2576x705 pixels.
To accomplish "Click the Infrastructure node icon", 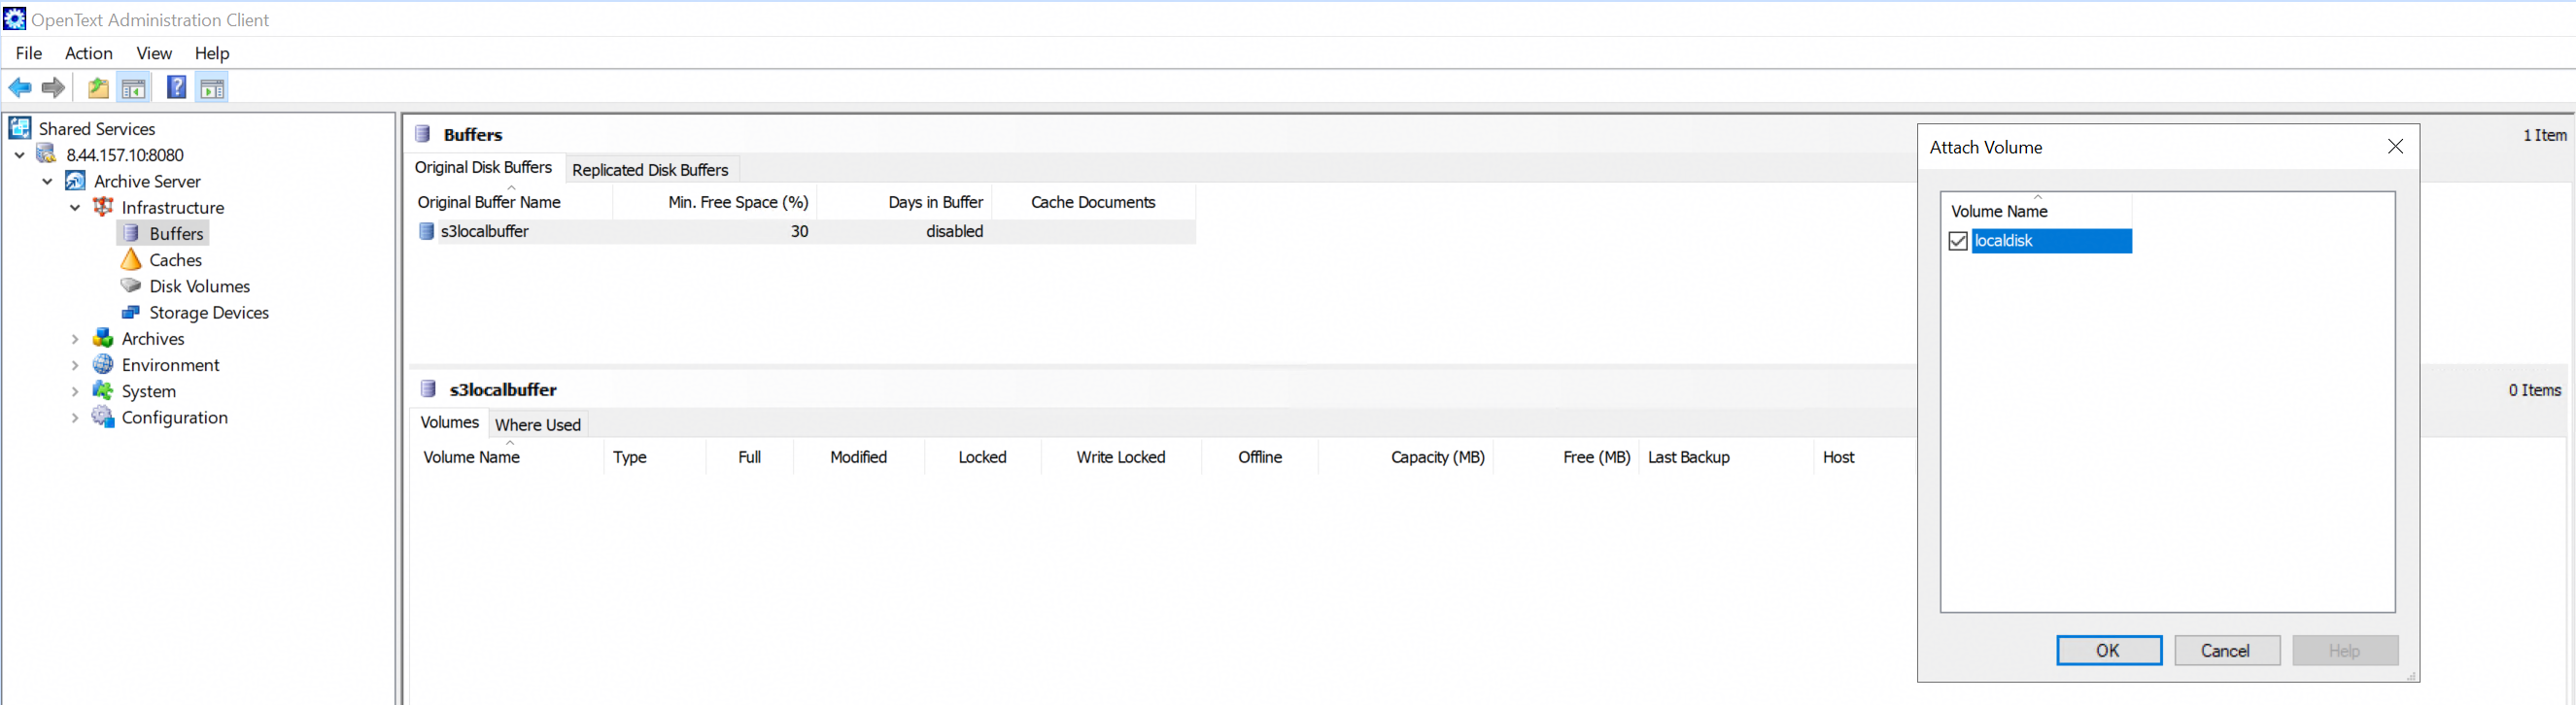I will [103, 207].
